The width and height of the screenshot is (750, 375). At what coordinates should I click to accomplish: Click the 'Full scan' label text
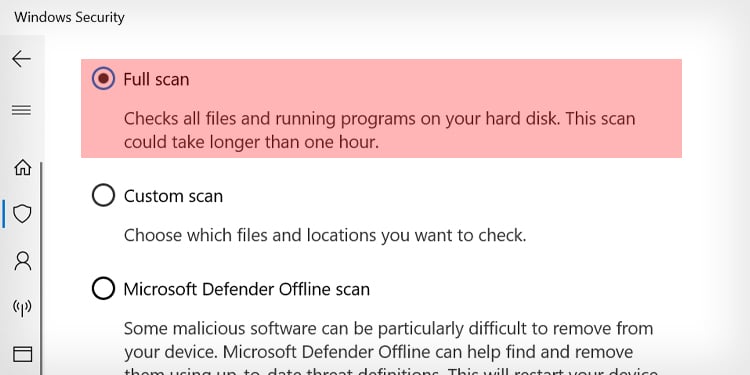156,79
